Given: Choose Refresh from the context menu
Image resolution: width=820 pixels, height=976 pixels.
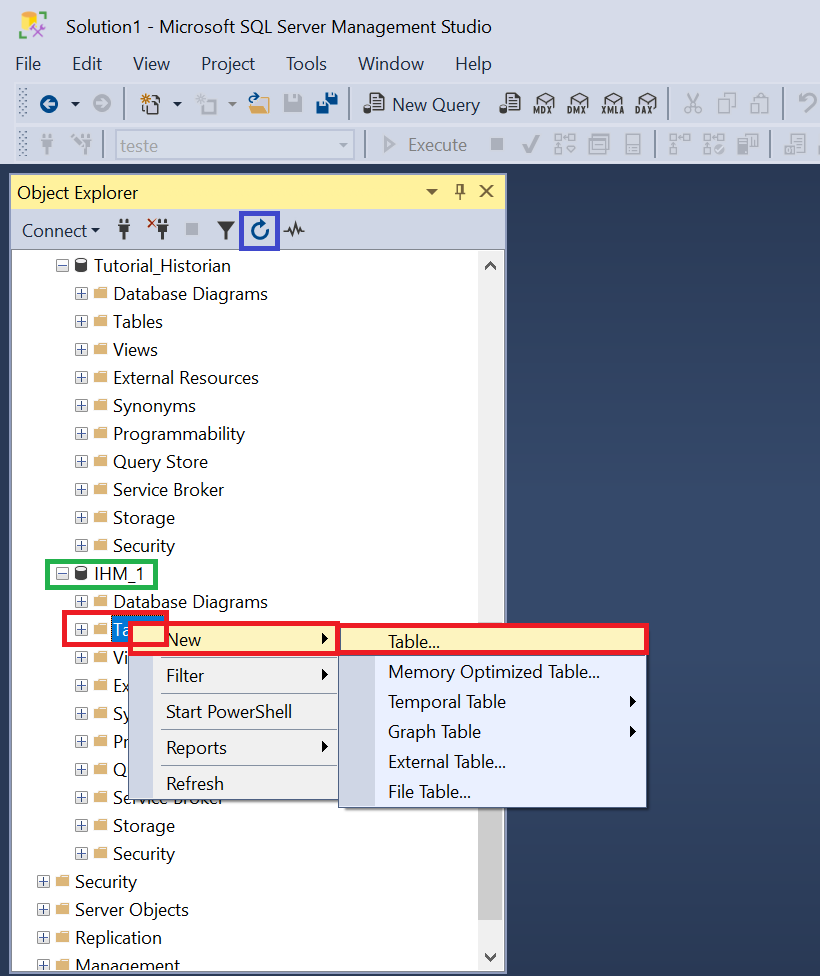Looking at the screenshot, I should (234, 783).
